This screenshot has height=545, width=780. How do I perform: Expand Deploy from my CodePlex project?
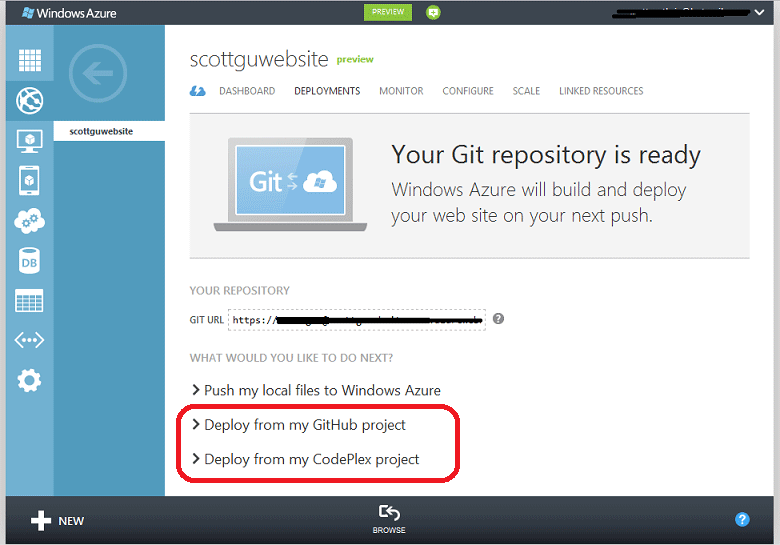pos(305,459)
